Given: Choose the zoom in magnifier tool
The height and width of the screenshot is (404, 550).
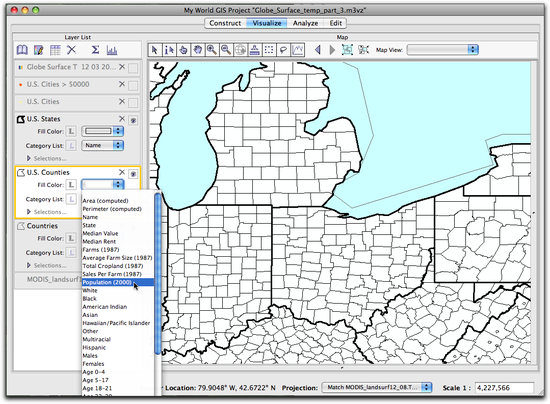Looking at the screenshot, I should [x=212, y=50].
